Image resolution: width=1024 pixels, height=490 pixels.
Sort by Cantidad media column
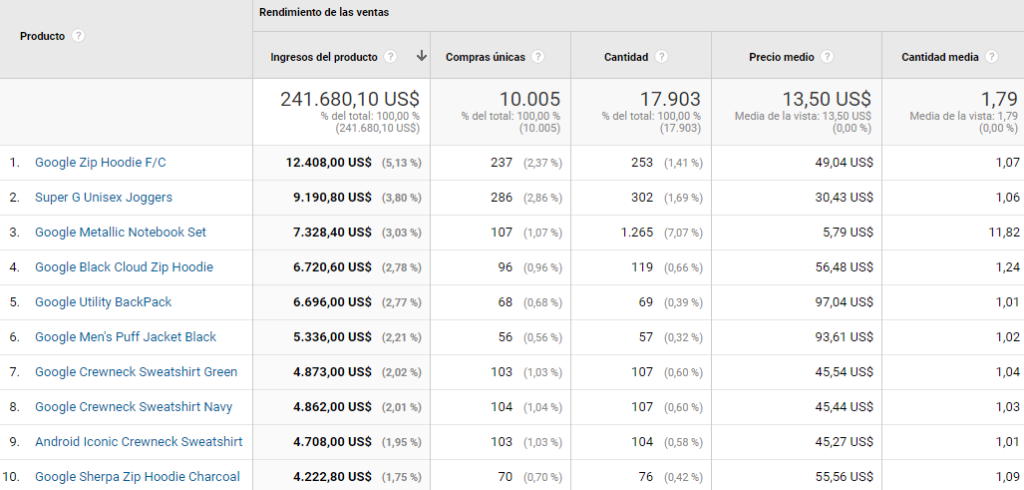[940, 57]
